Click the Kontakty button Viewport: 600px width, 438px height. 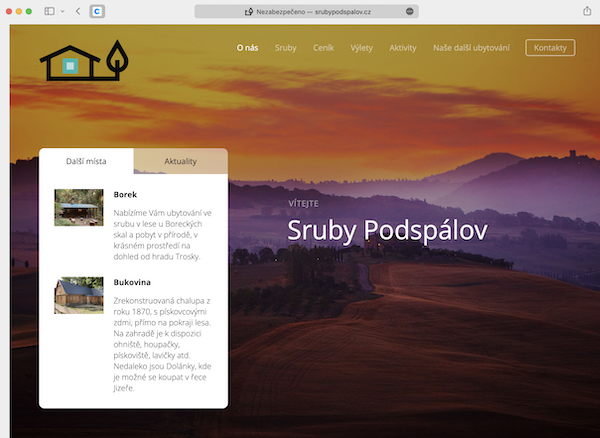[x=550, y=48]
